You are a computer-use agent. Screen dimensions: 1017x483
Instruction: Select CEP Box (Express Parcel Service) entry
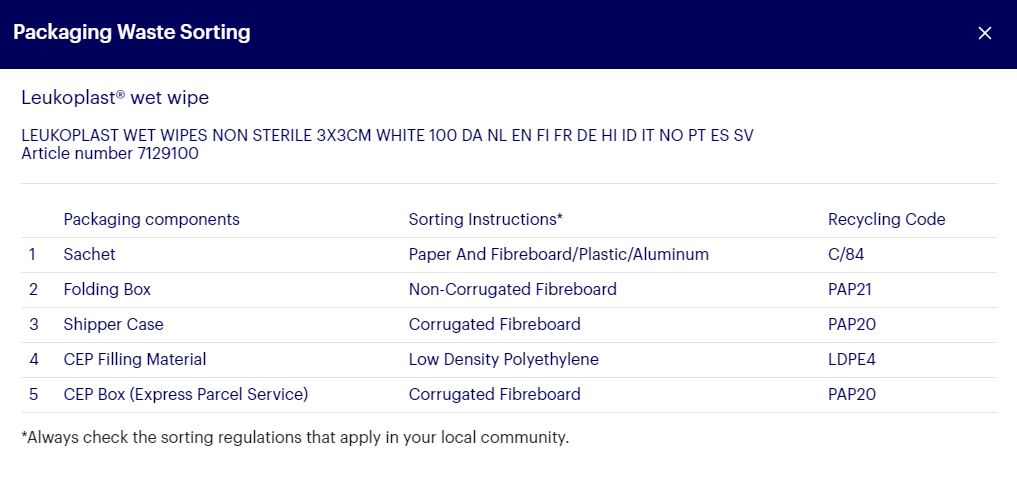click(185, 394)
